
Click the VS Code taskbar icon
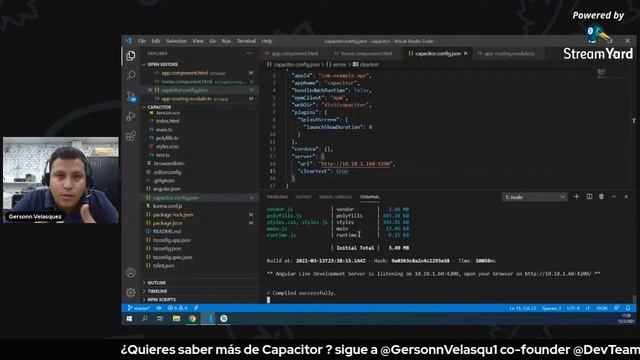[208, 319]
